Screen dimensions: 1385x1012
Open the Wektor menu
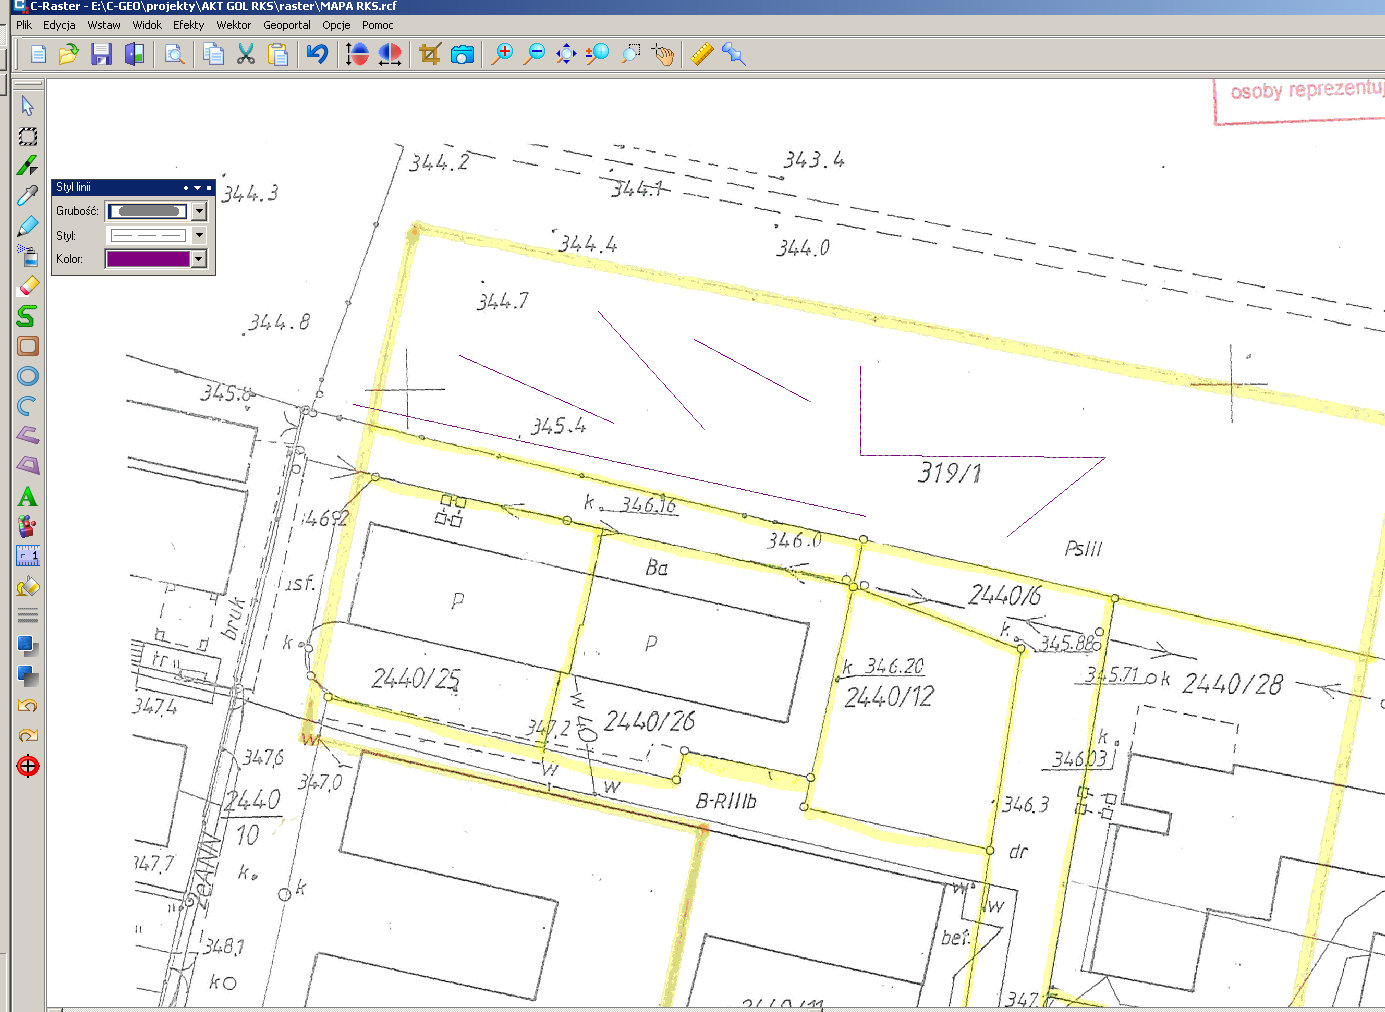tap(234, 25)
